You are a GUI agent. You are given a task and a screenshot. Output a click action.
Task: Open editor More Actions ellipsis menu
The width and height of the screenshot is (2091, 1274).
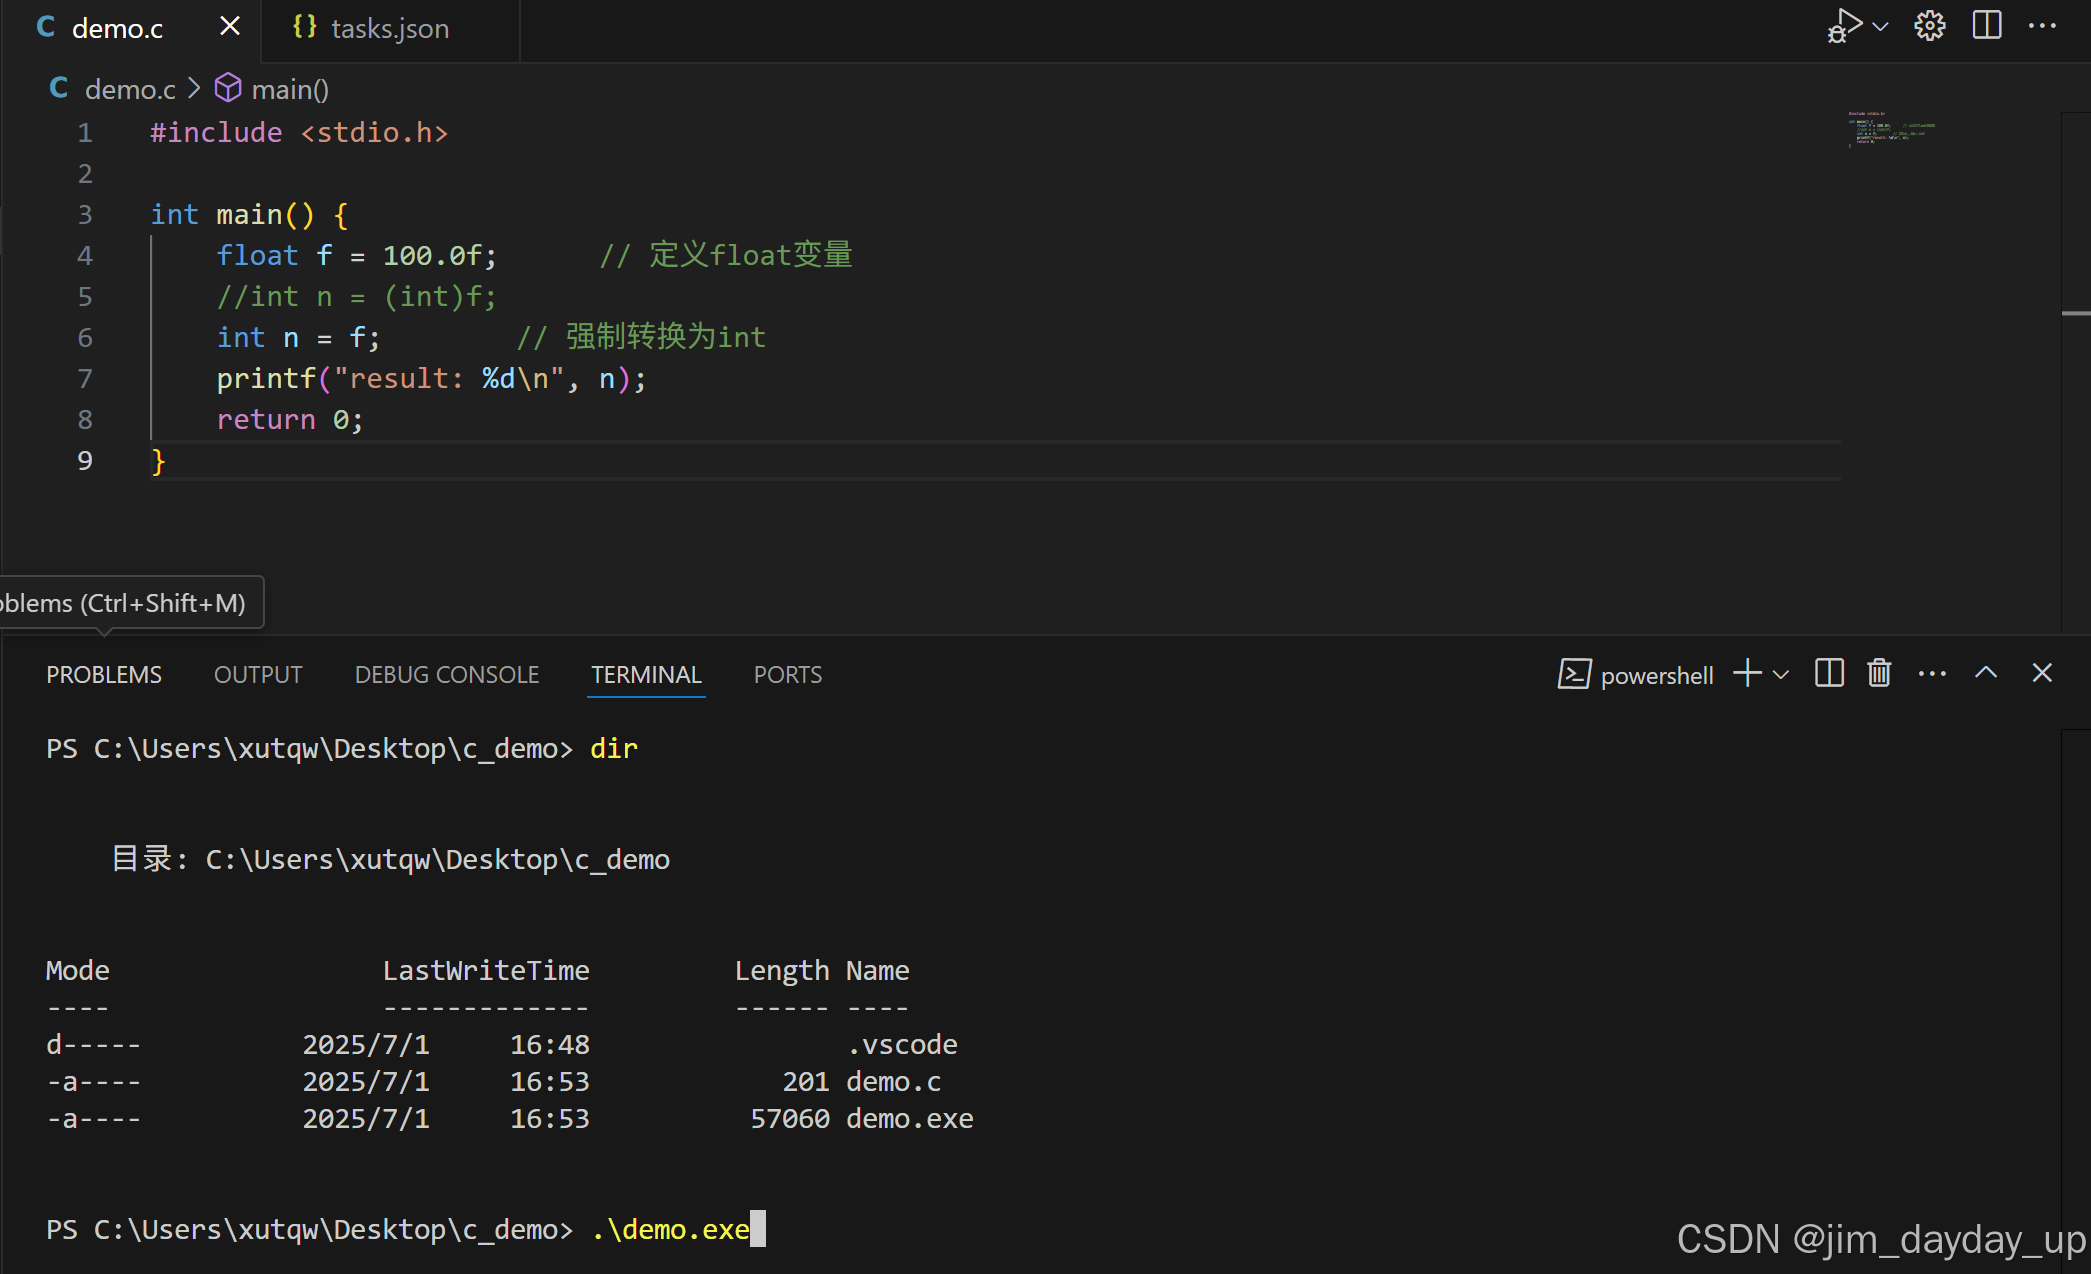click(x=2042, y=26)
